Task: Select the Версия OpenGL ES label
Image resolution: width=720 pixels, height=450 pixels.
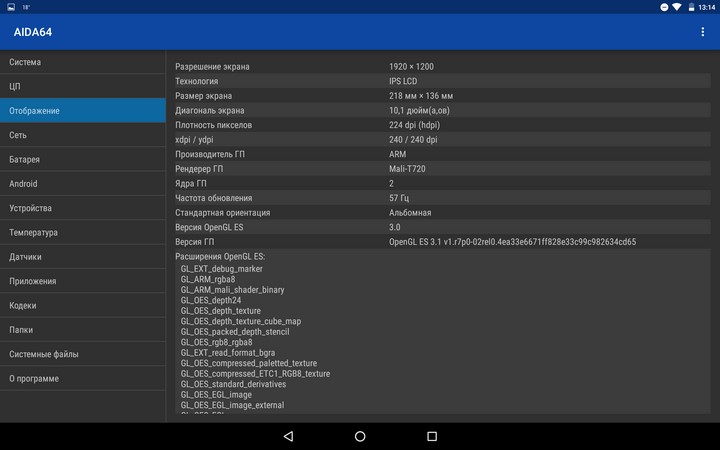Action: pyautogui.click(x=209, y=227)
